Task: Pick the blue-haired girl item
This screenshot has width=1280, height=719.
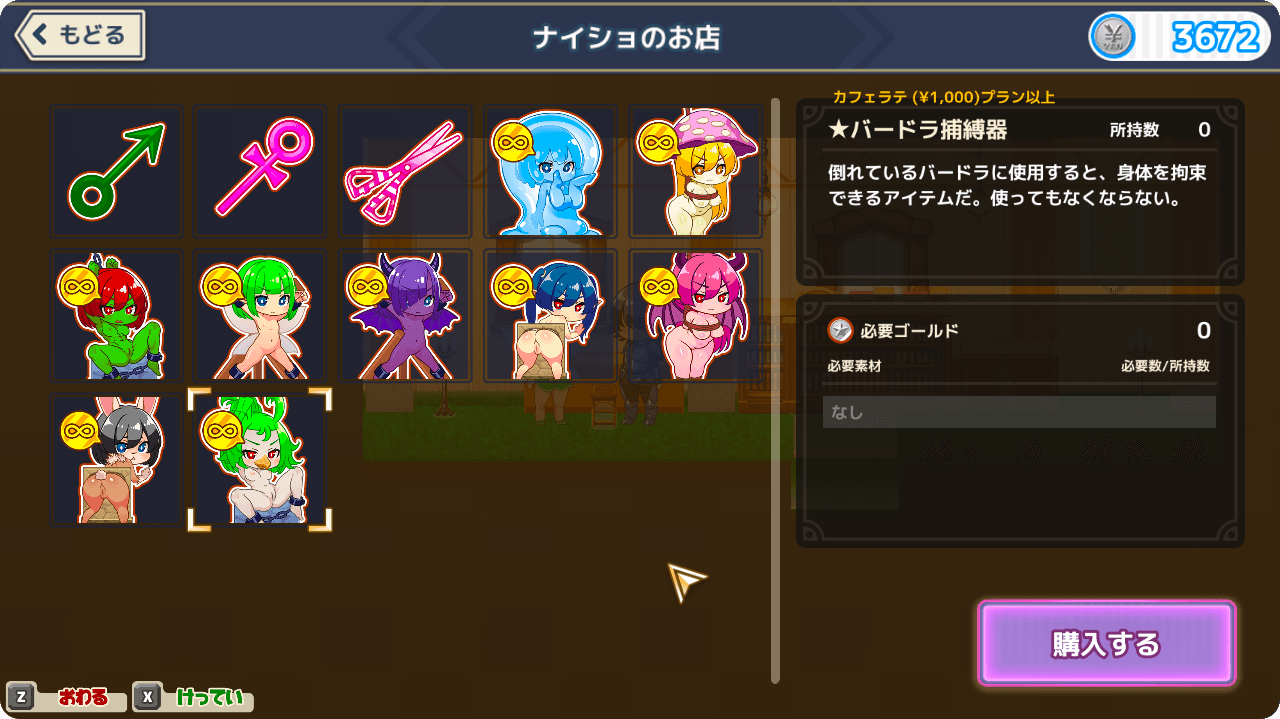Action: pos(550,316)
